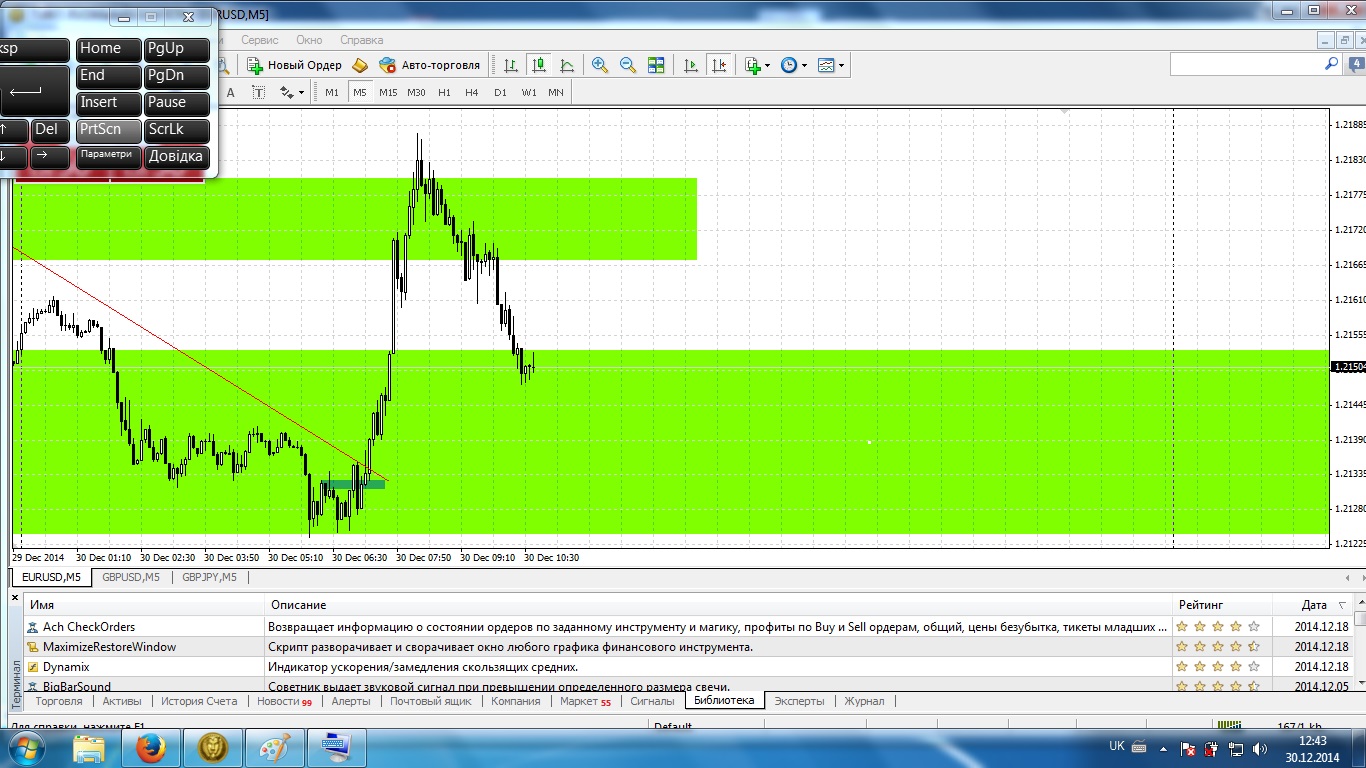Click the search magnifier dropdown icon
This screenshot has height=768, width=1366.
pos(1332,63)
